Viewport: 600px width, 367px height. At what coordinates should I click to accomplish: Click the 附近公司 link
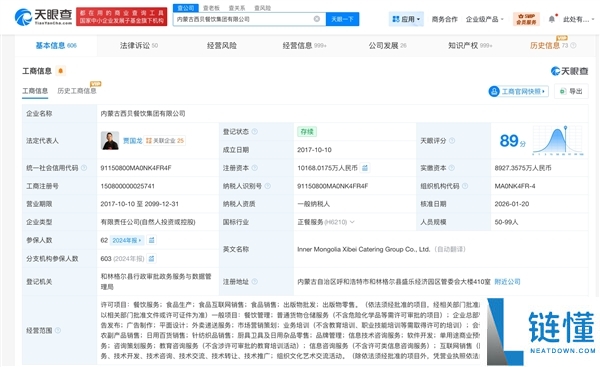point(507,282)
